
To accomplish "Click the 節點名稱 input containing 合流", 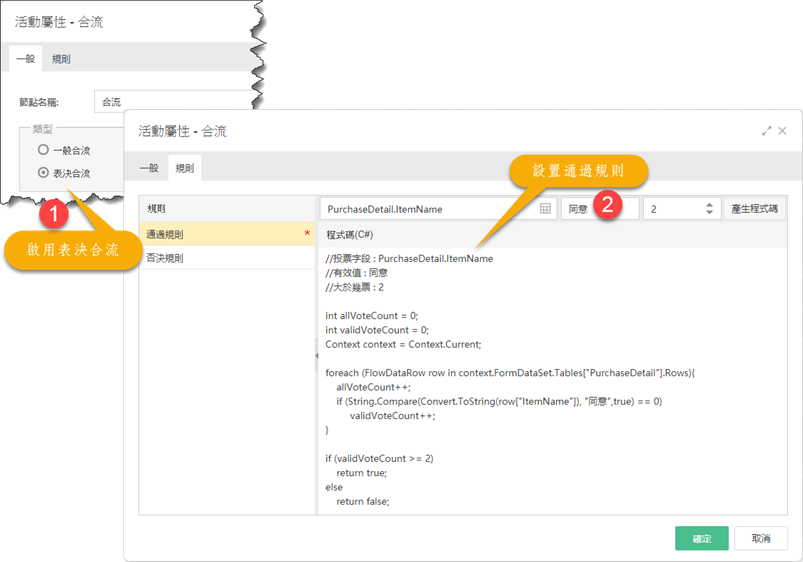I will (174, 101).
